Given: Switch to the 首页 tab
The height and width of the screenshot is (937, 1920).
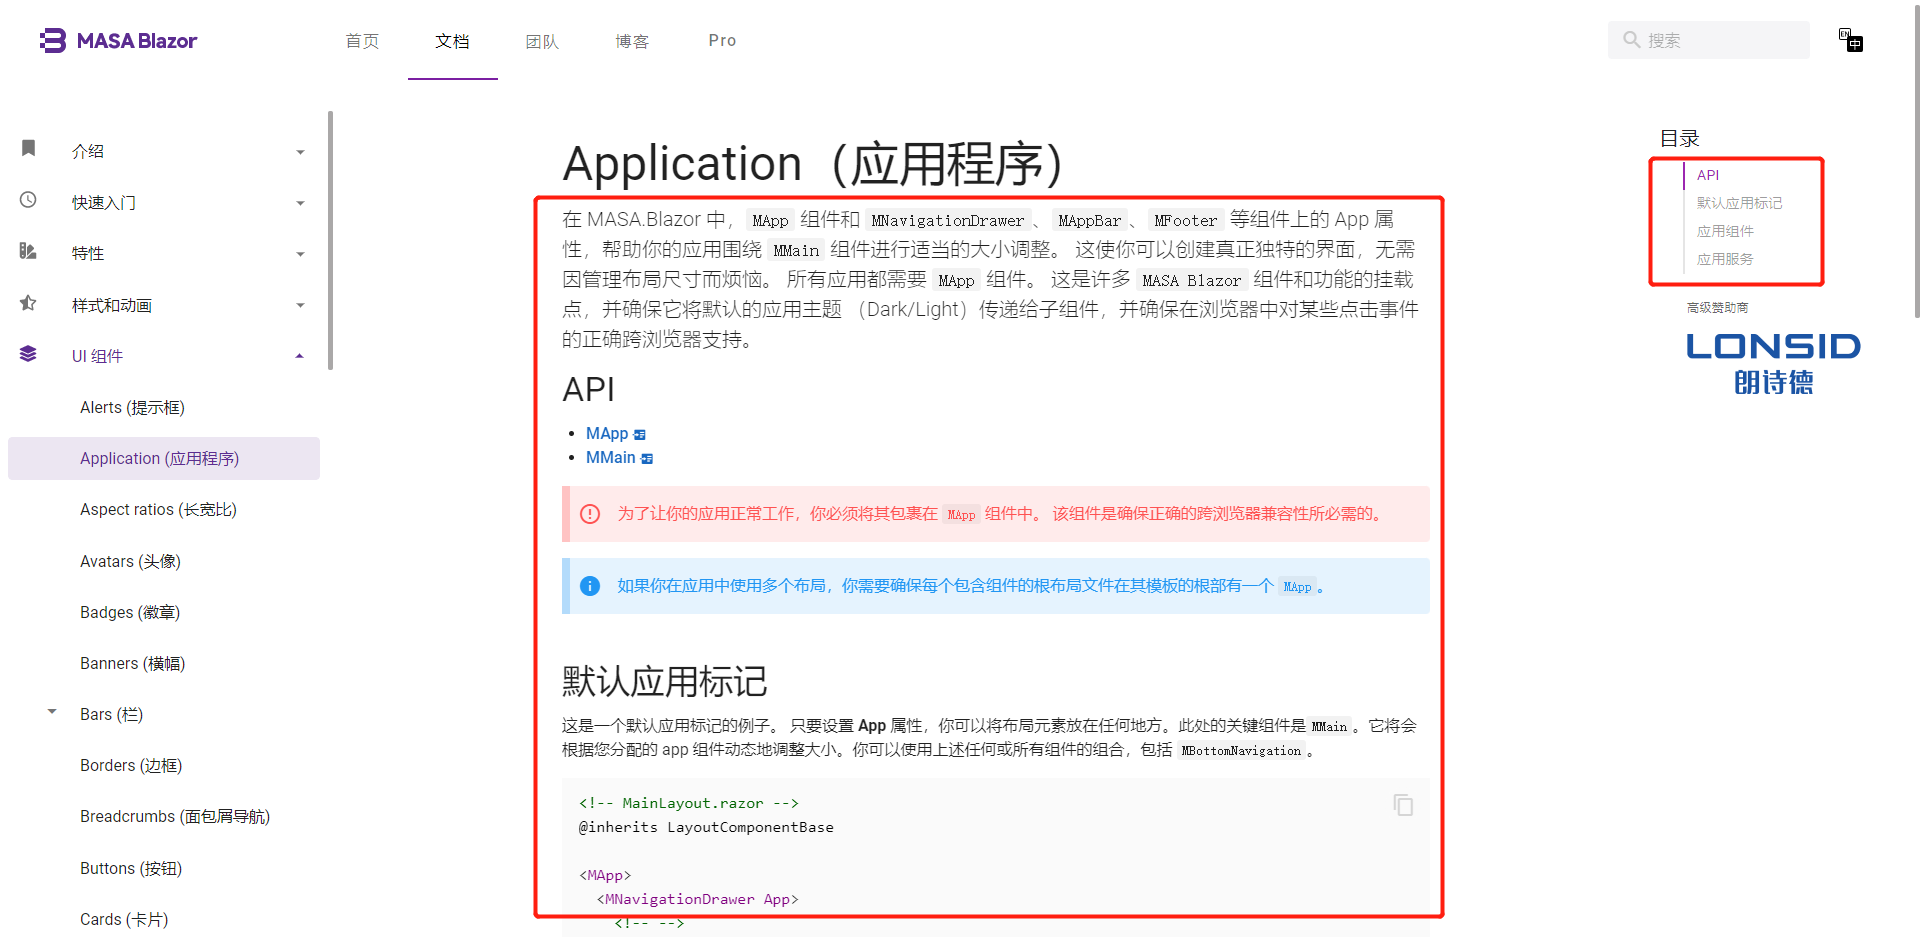Looking at the screenshot, I should pos(362,40).
